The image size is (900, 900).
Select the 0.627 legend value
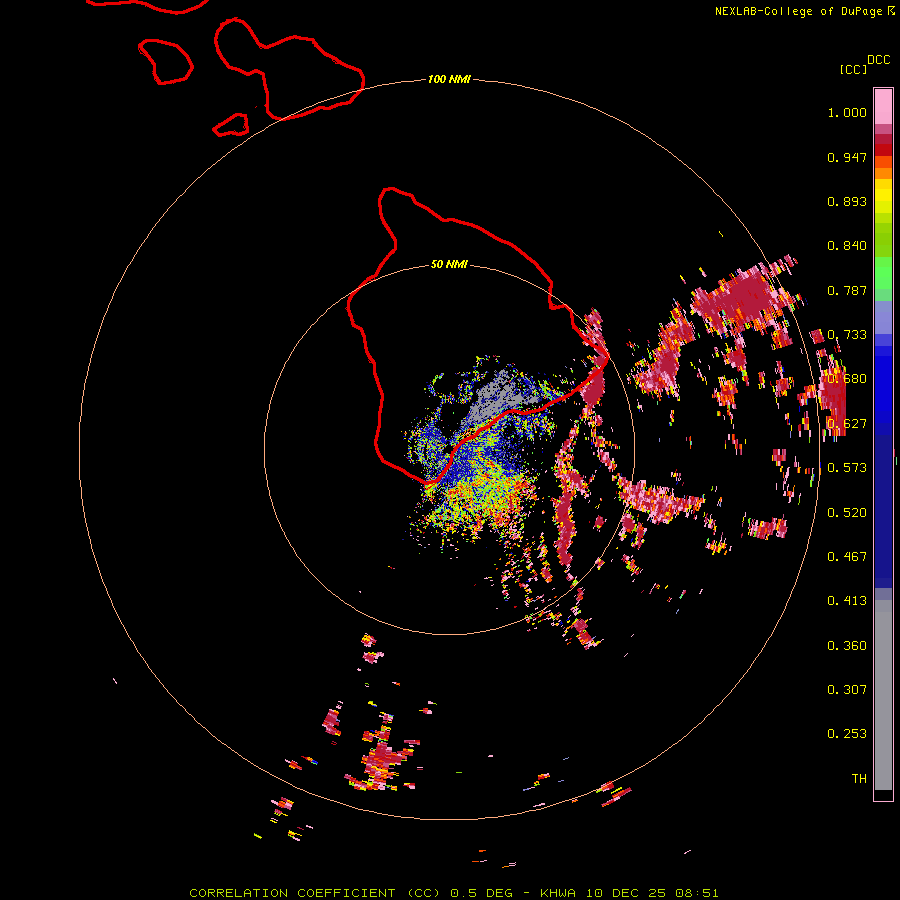point(847,424)
